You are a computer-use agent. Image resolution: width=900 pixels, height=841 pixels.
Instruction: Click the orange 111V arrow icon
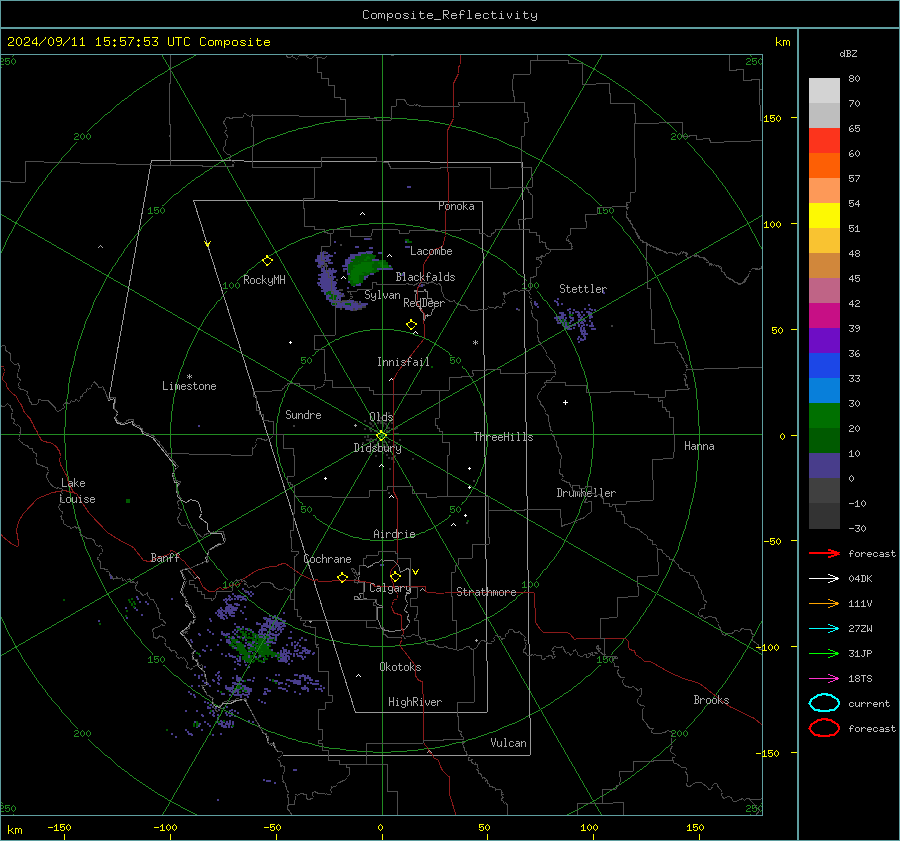point(824,603)
